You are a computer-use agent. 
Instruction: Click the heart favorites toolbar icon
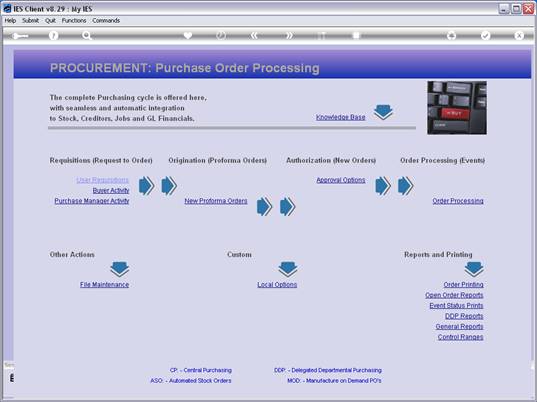point(188,35)
